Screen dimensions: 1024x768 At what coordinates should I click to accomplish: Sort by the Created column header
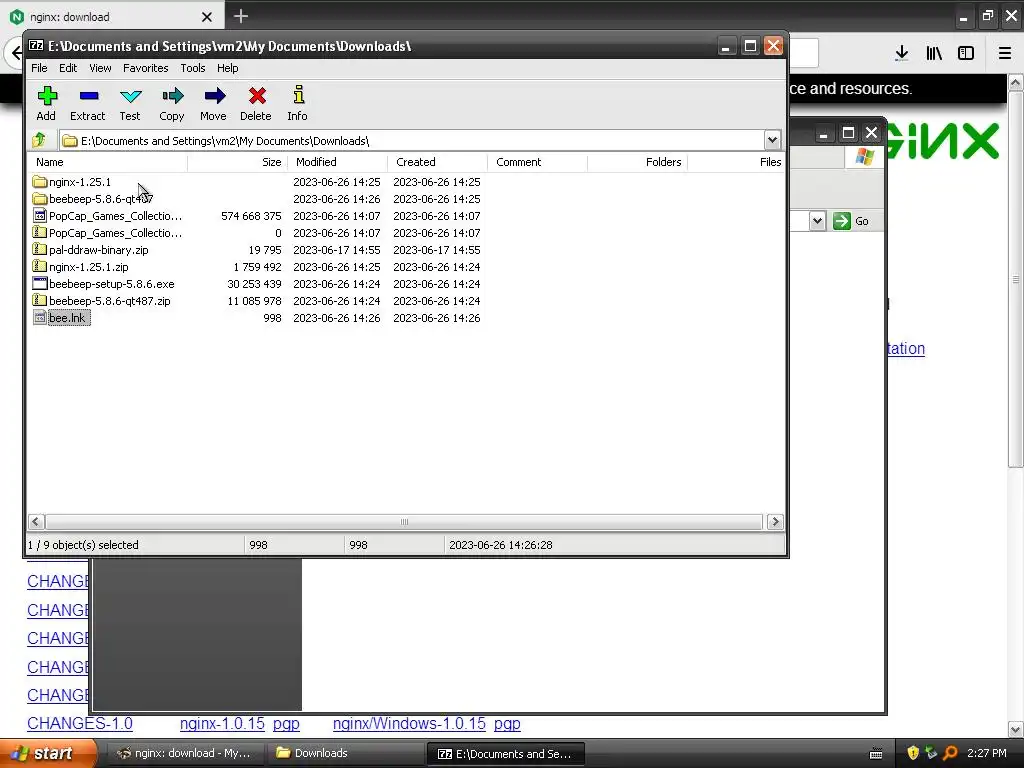438,162
